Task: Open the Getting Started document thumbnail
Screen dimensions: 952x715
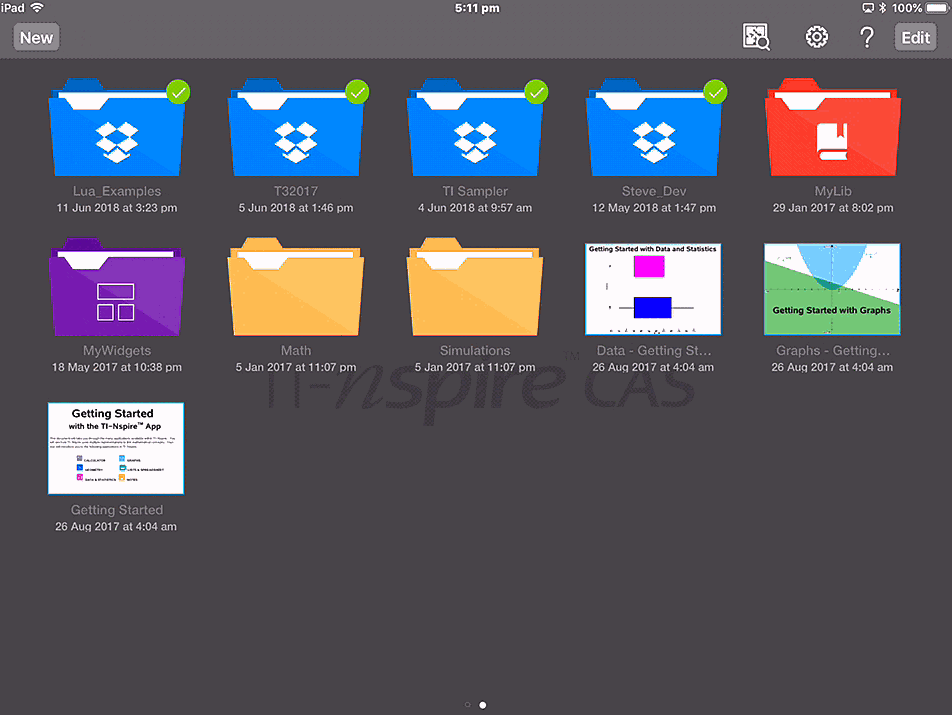Action: click(x=117, y=448)
